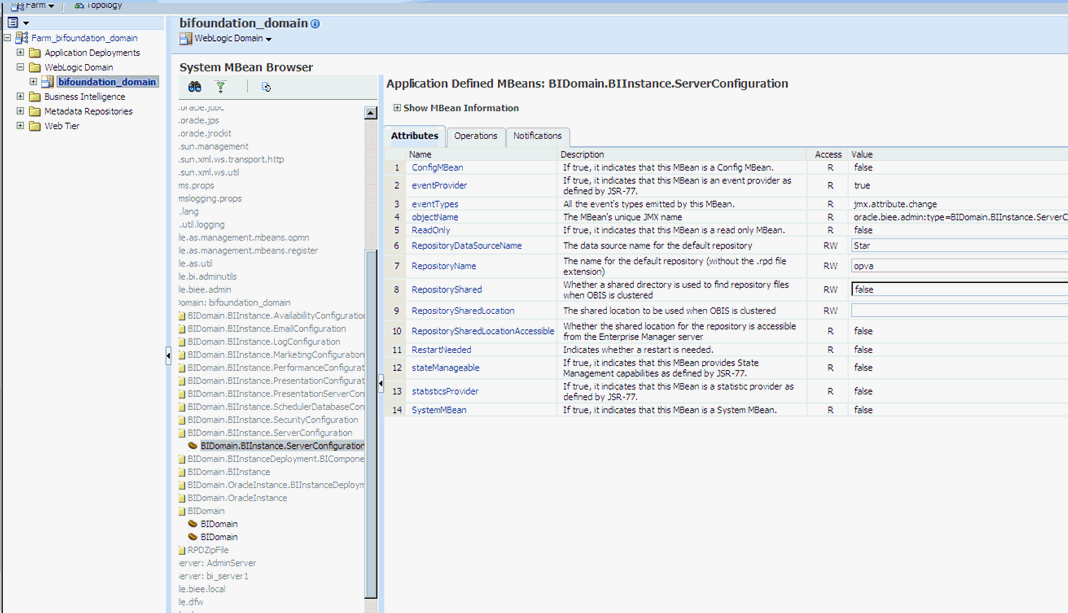This screenshot has width=1068, height=613.
Task: Open the RepositoryShared attribute link
Action: tap(446, 289)
